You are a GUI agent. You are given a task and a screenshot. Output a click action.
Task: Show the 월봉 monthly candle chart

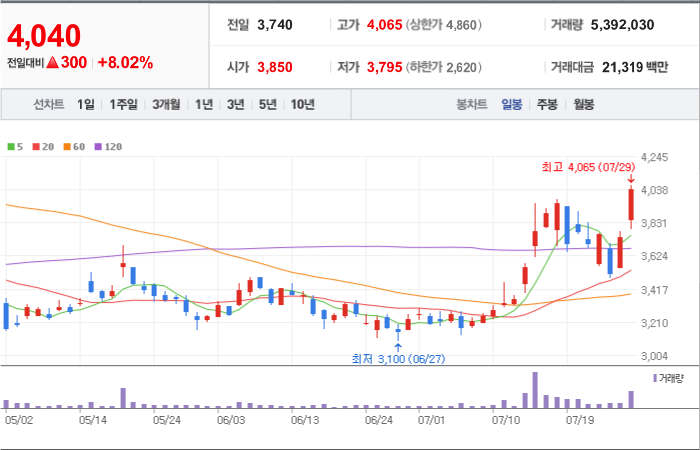[x=583, y=105]
